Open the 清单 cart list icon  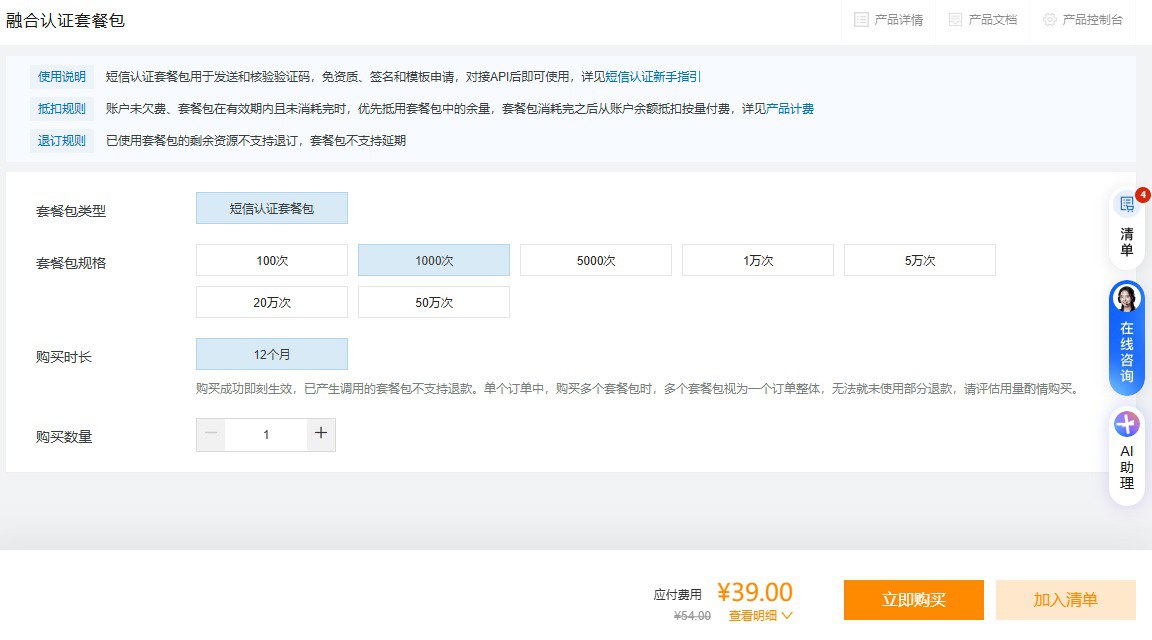[1127, 205]
